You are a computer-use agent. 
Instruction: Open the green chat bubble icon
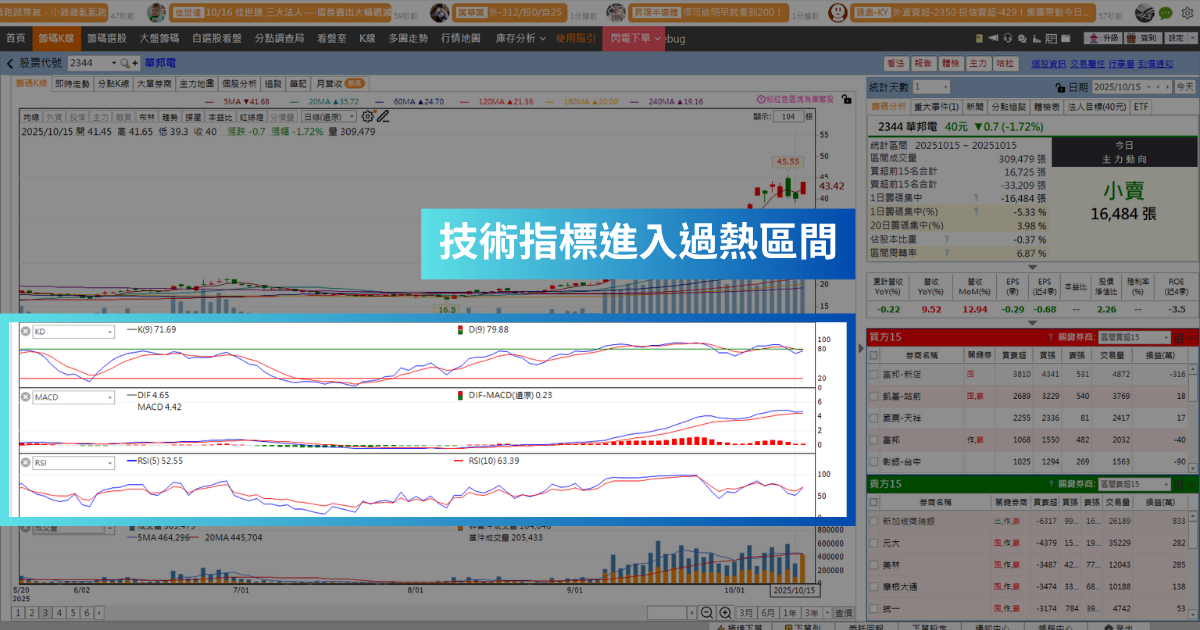tap(1165, 13)
